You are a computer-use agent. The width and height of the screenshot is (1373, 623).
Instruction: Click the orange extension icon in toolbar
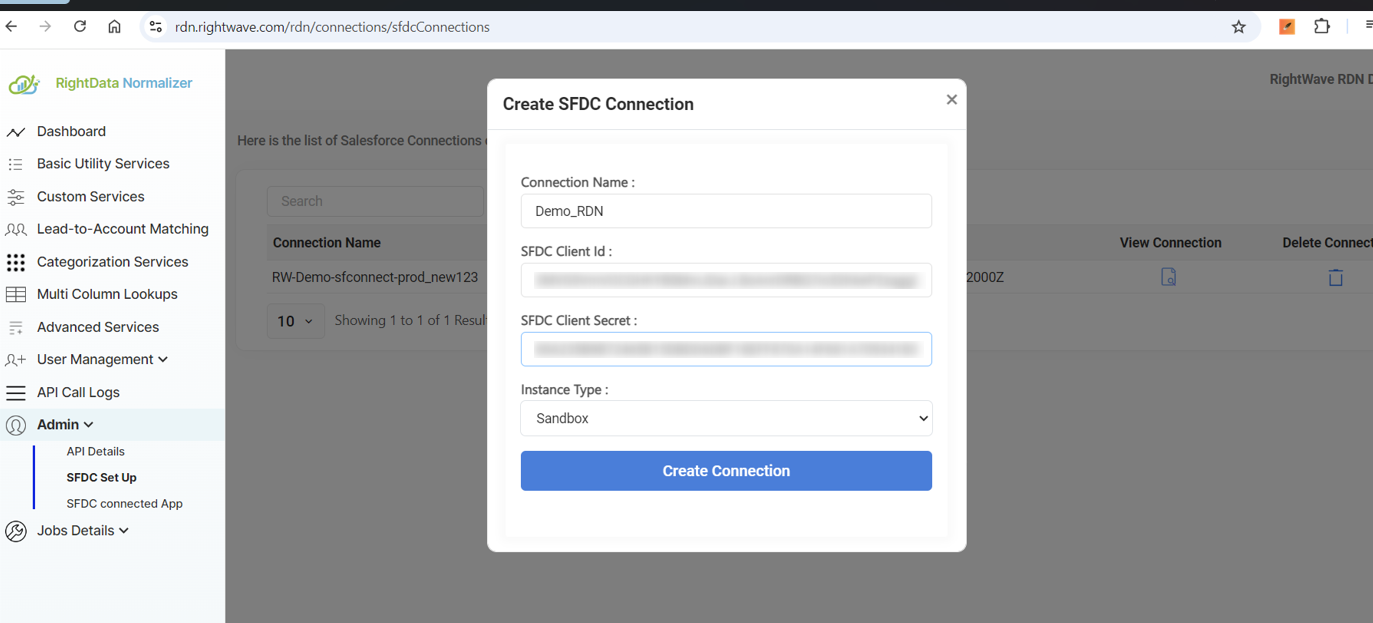(1287, 27)
